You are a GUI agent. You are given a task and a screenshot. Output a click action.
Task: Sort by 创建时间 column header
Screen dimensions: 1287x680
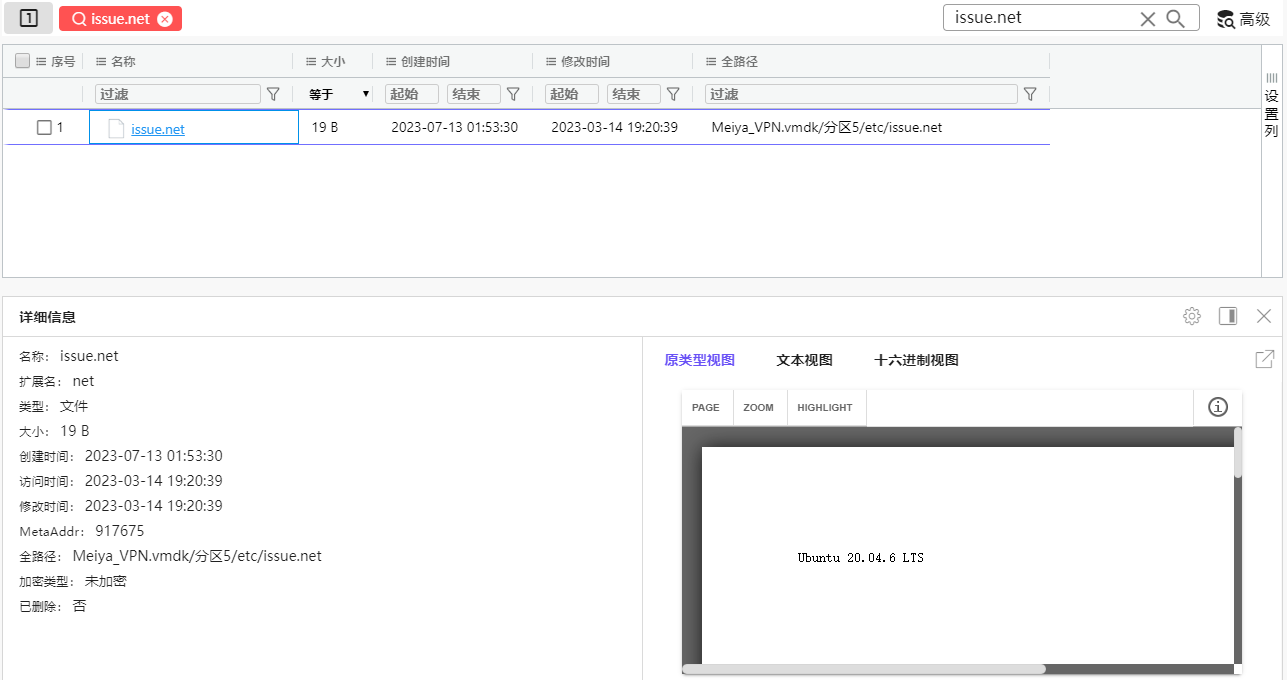(x=417, y=61)
